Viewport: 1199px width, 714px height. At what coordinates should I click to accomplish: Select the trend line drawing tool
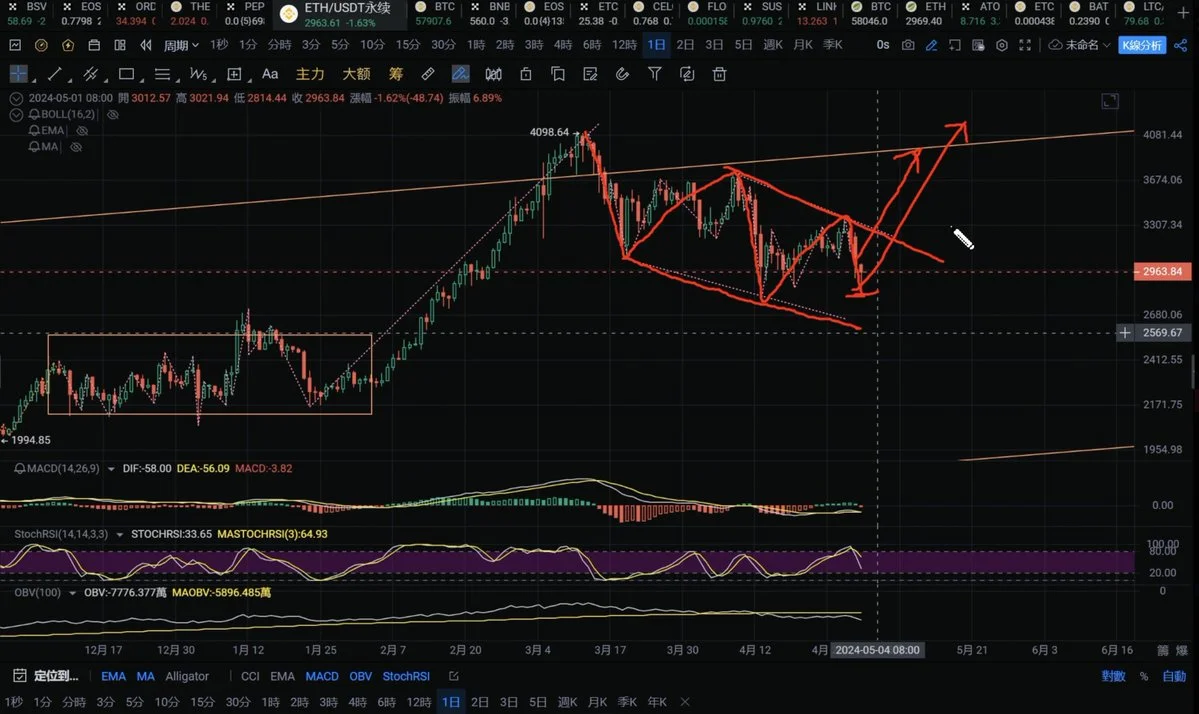tap(54, 74)
